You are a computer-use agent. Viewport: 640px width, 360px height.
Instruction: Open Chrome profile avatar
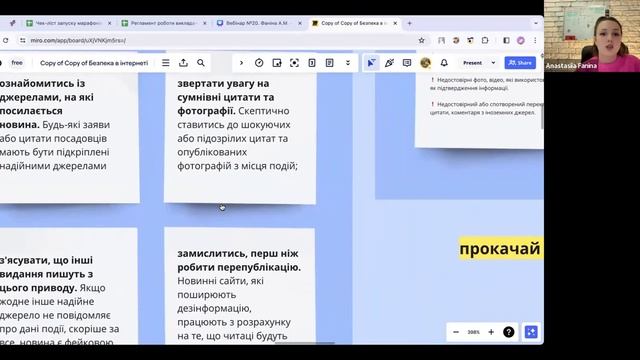coord(520,40)
